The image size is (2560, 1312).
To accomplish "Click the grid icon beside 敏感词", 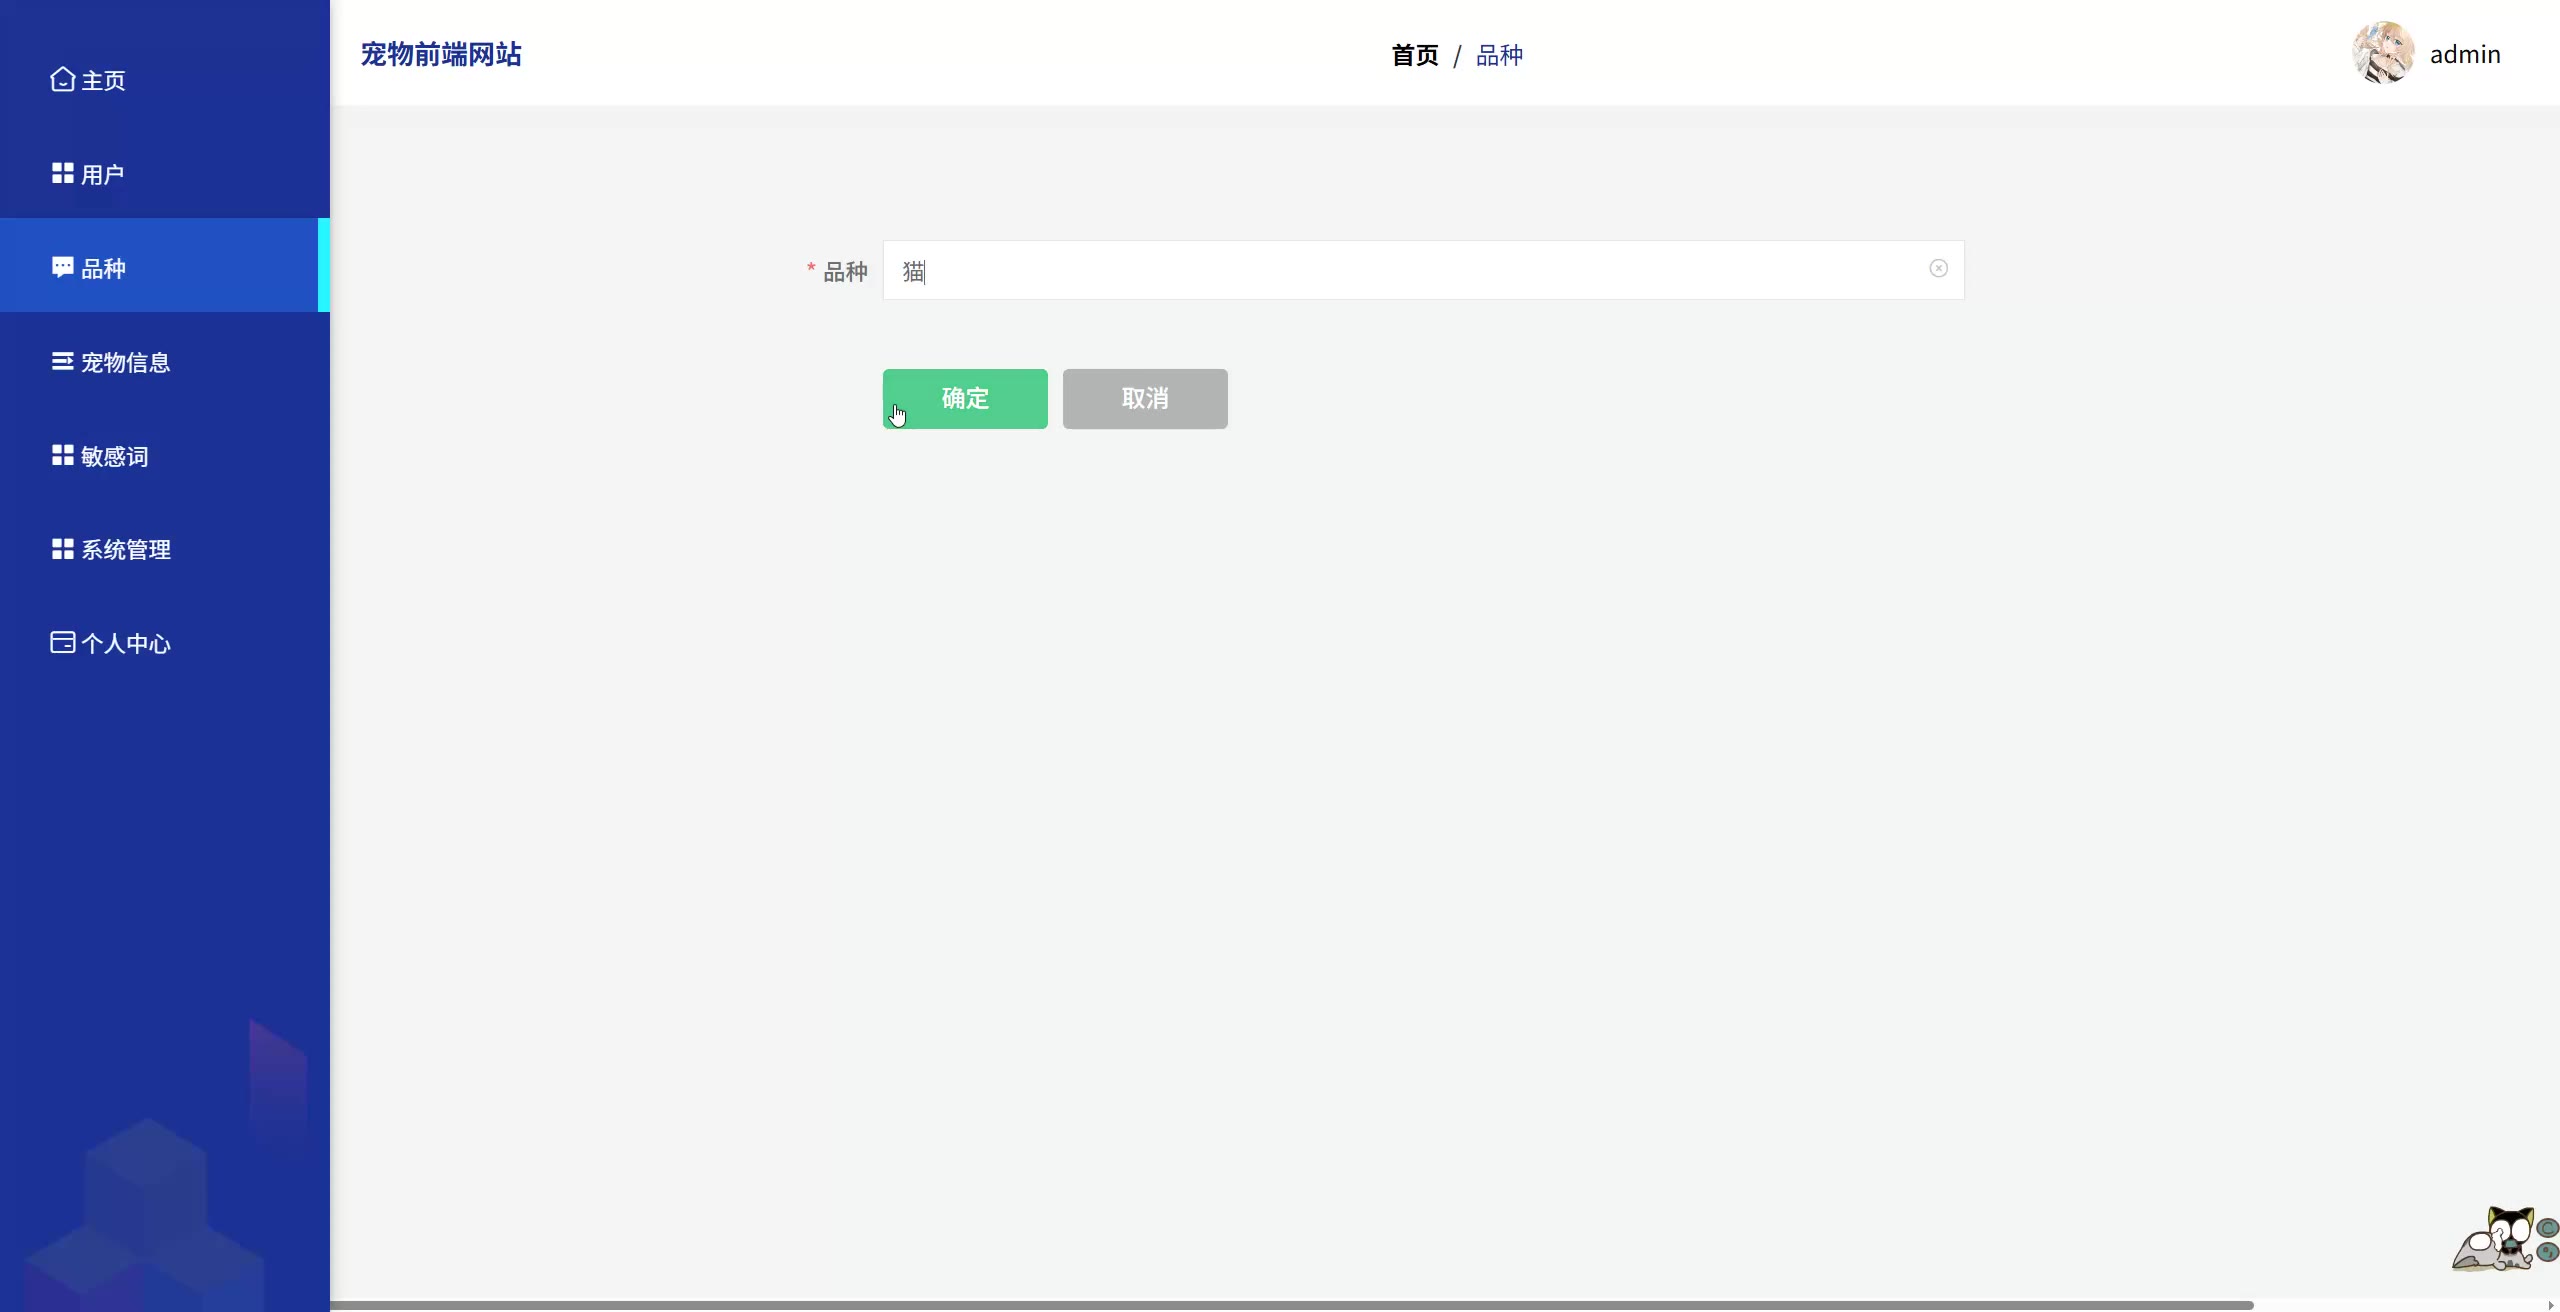I will click(62, 455).
